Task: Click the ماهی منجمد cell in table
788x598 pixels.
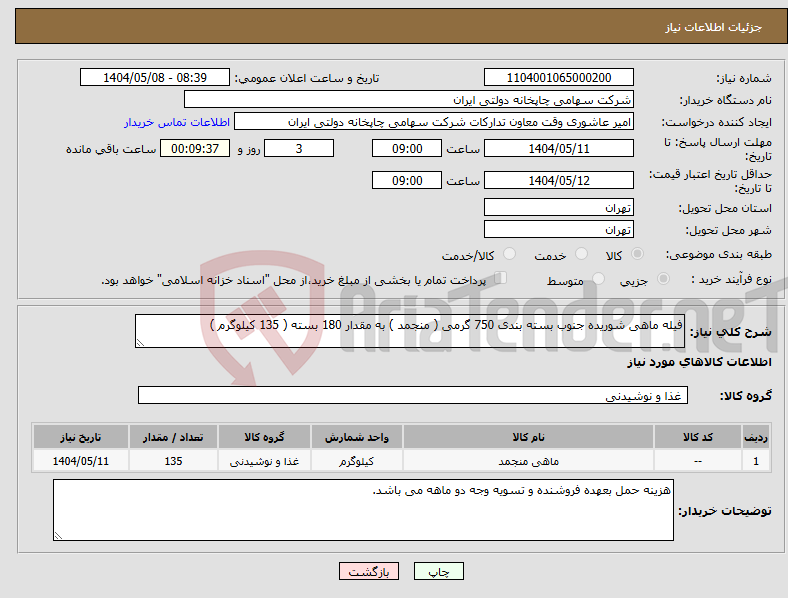Action: 528,461
